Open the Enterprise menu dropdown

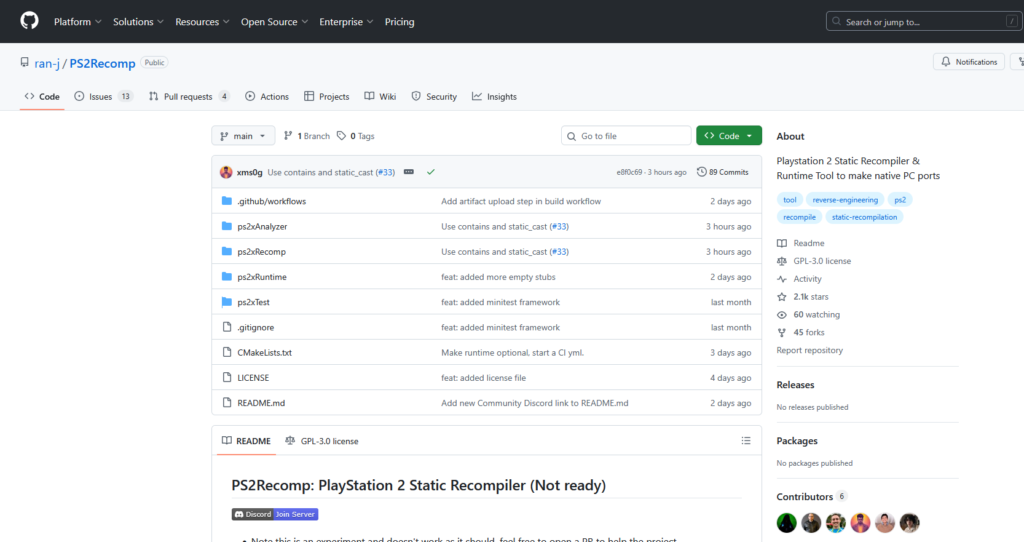click(346, 22)
